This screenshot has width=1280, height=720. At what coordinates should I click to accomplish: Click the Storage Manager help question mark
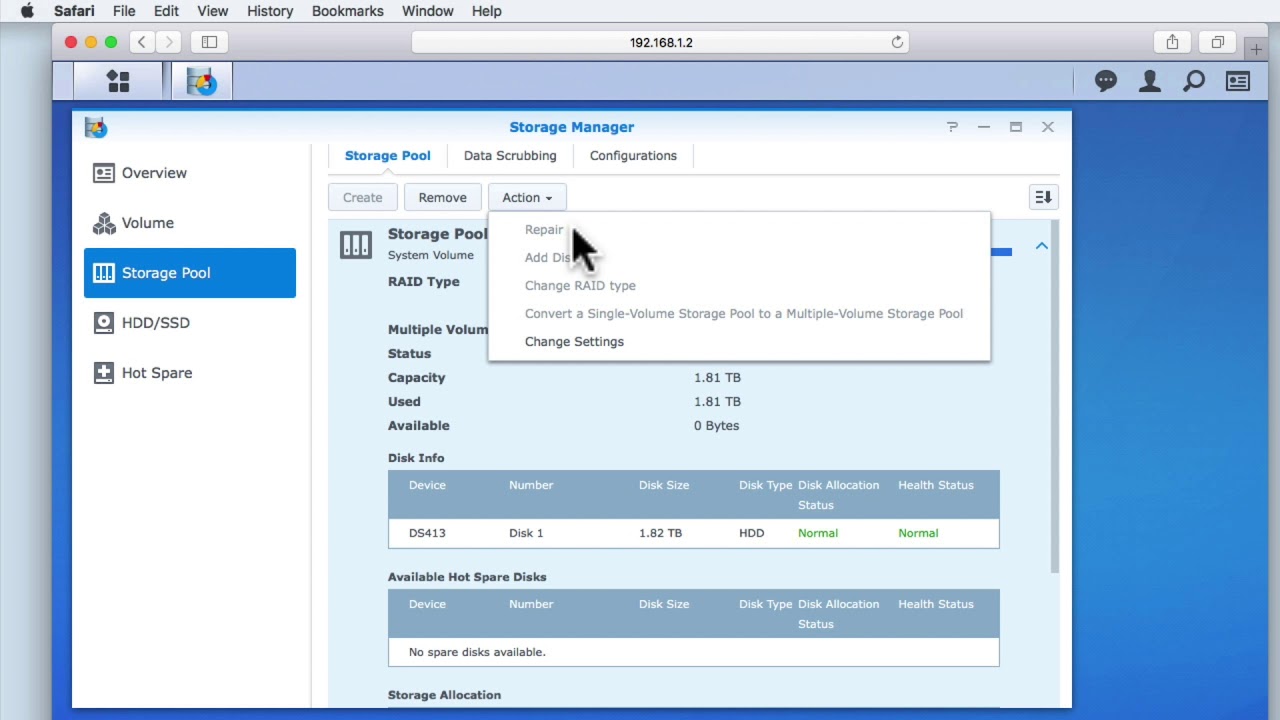pyautogui.click(x=952, y=127)
